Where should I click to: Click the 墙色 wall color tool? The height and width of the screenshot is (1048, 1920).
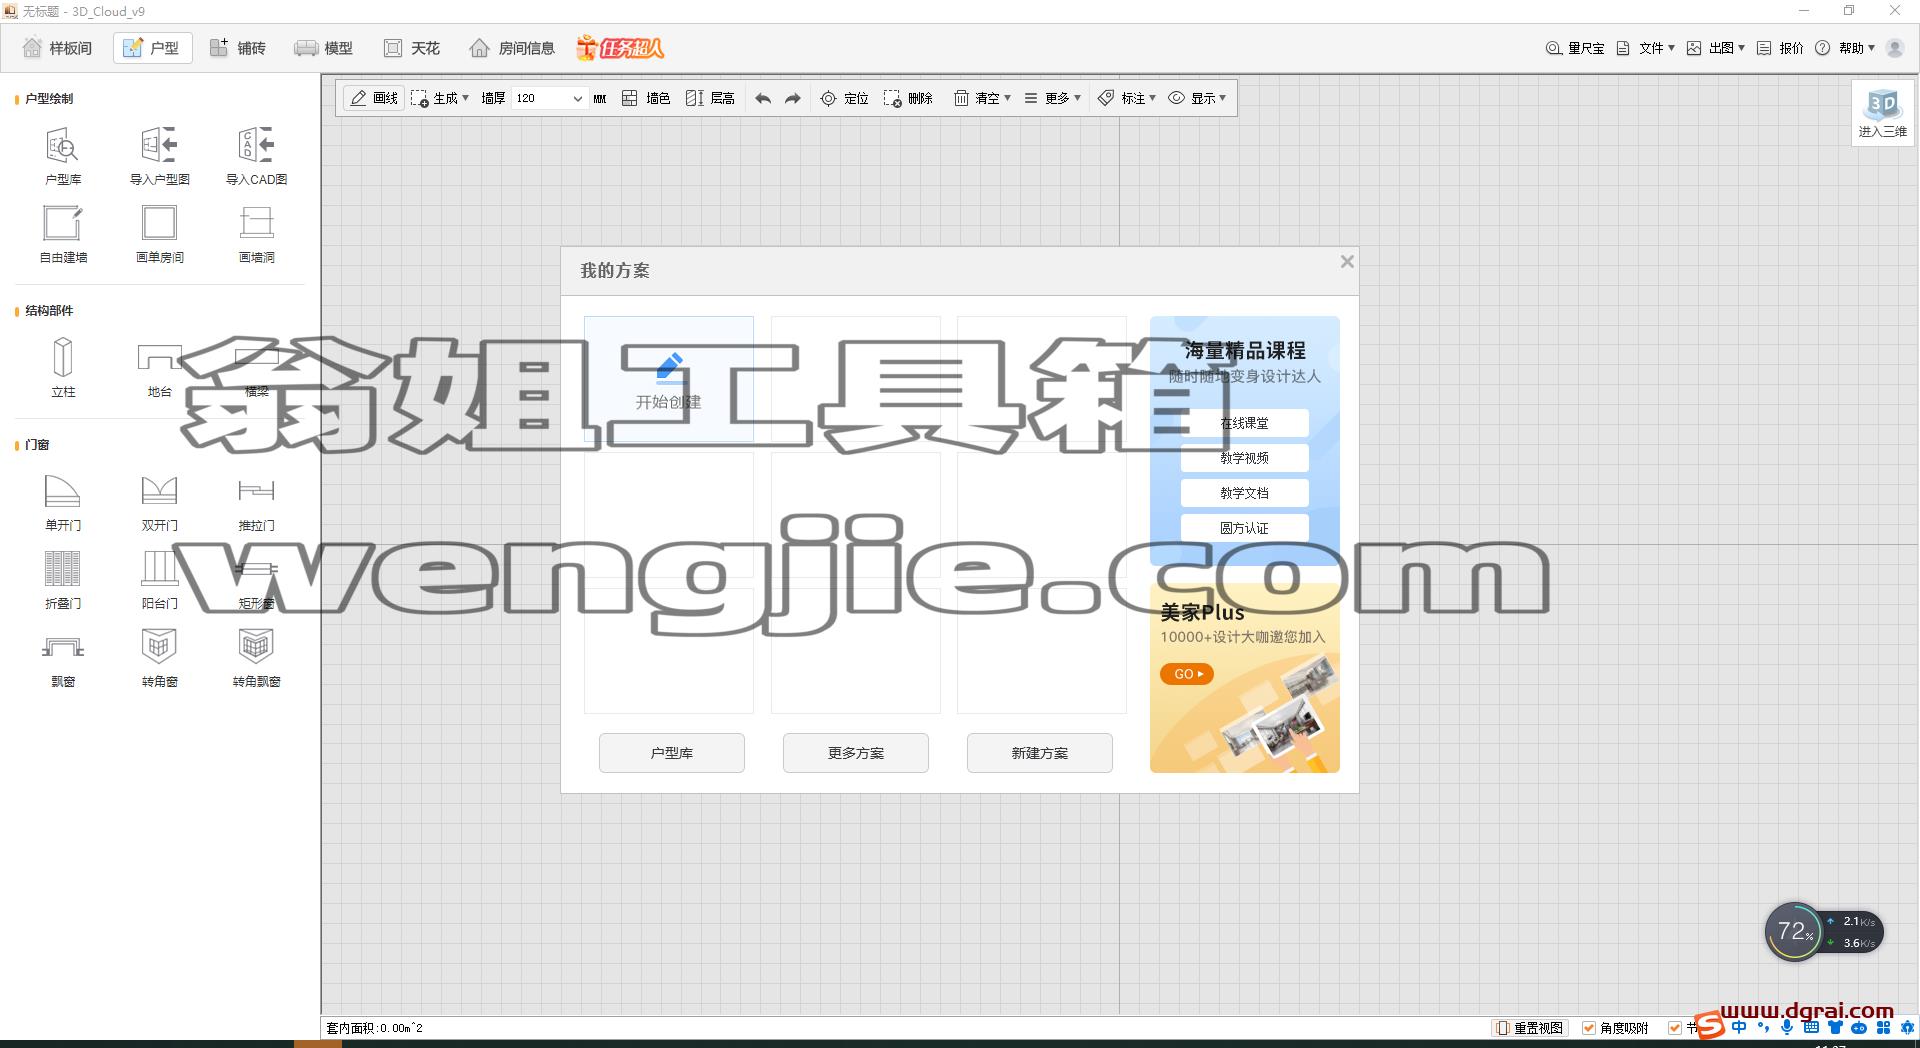coord(646,98)
